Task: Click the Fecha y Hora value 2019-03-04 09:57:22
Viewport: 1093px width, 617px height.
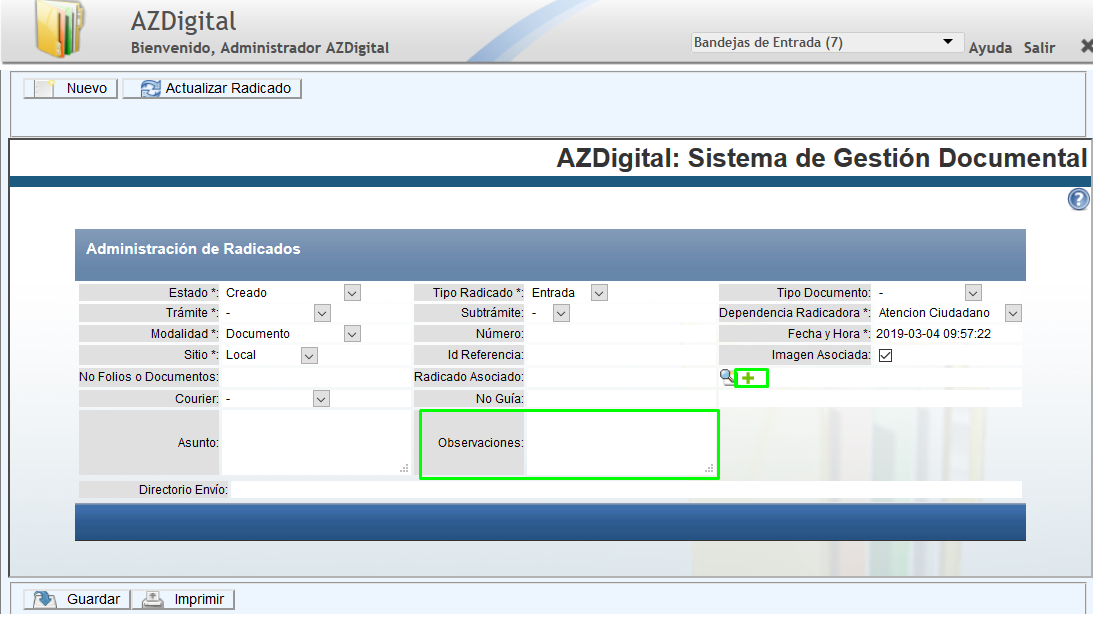Action: (x=933, y=334)
